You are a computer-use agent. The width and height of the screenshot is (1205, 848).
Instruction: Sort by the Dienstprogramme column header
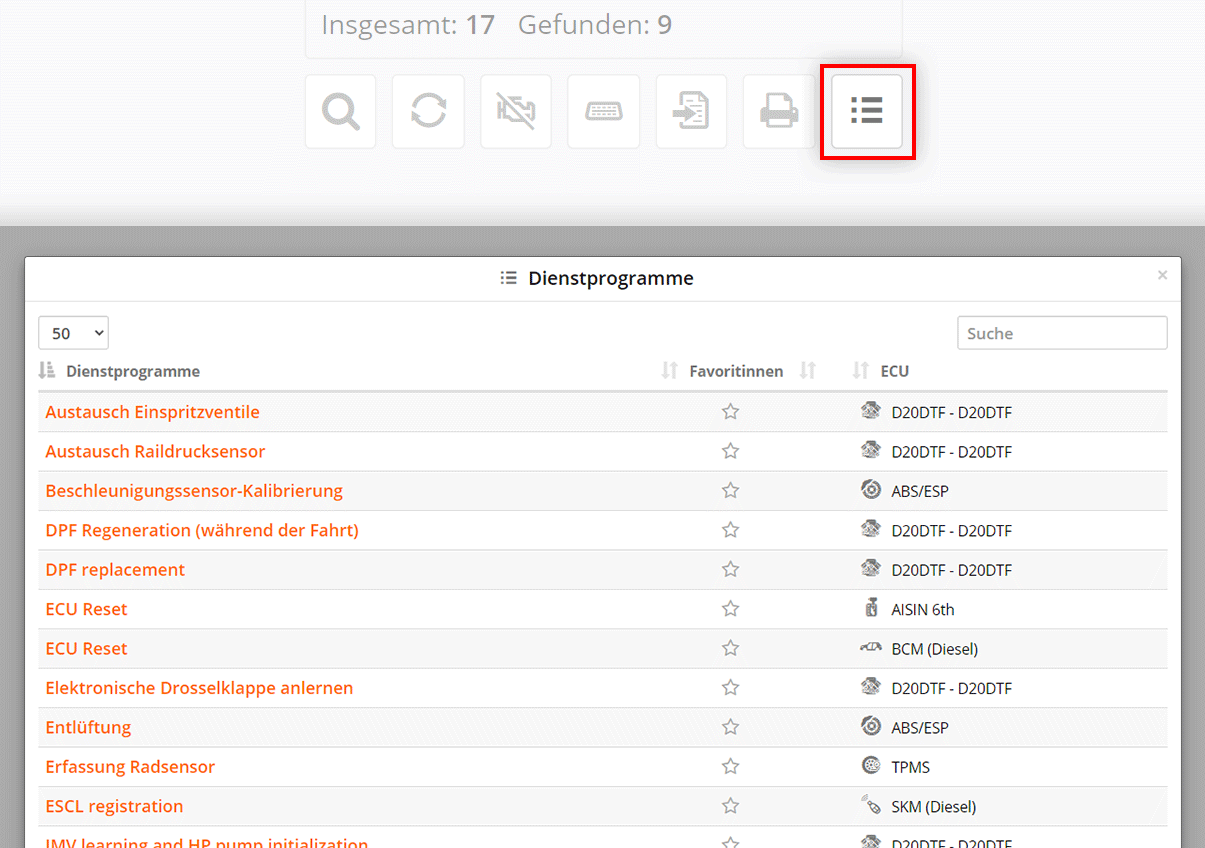(133, 371)
